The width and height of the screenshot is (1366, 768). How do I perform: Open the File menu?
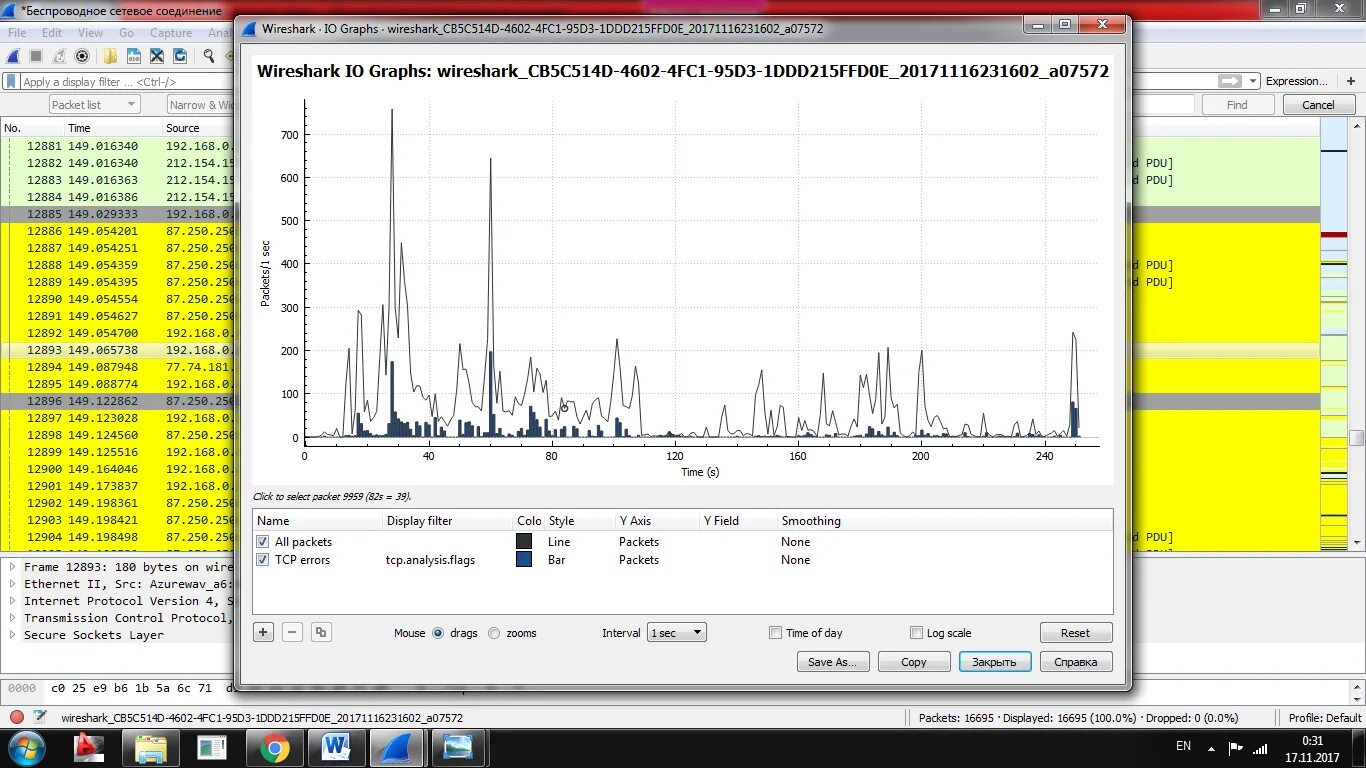[x=17, y=33]
